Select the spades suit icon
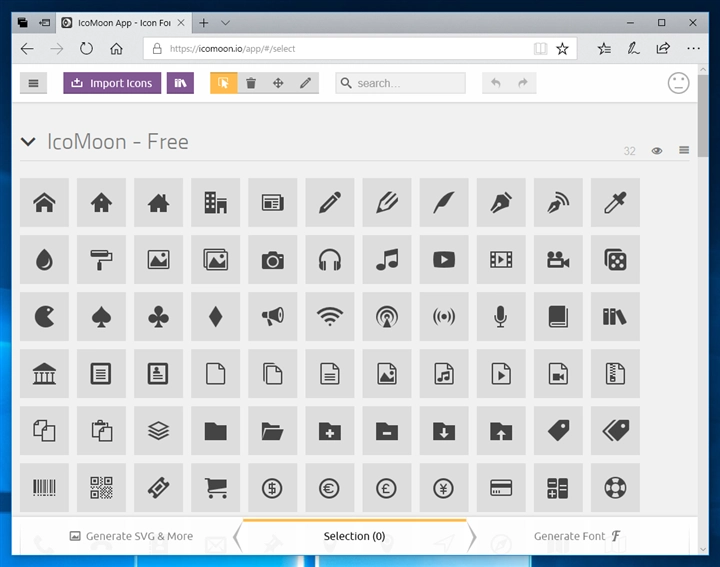The height and width of the screenshot is (567, 720). point(101,316)
